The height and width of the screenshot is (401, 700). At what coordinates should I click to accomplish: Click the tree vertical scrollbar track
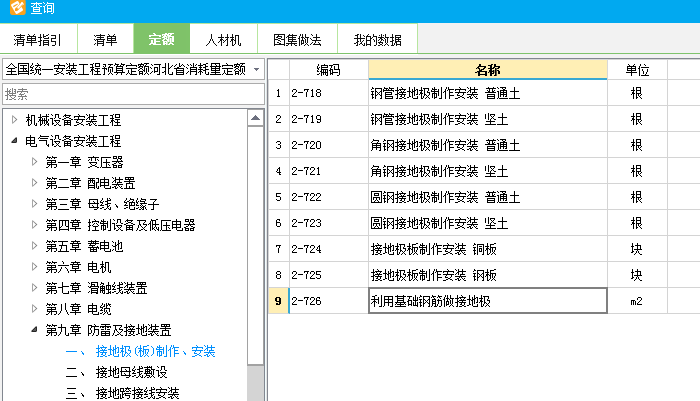click(255, 382)
